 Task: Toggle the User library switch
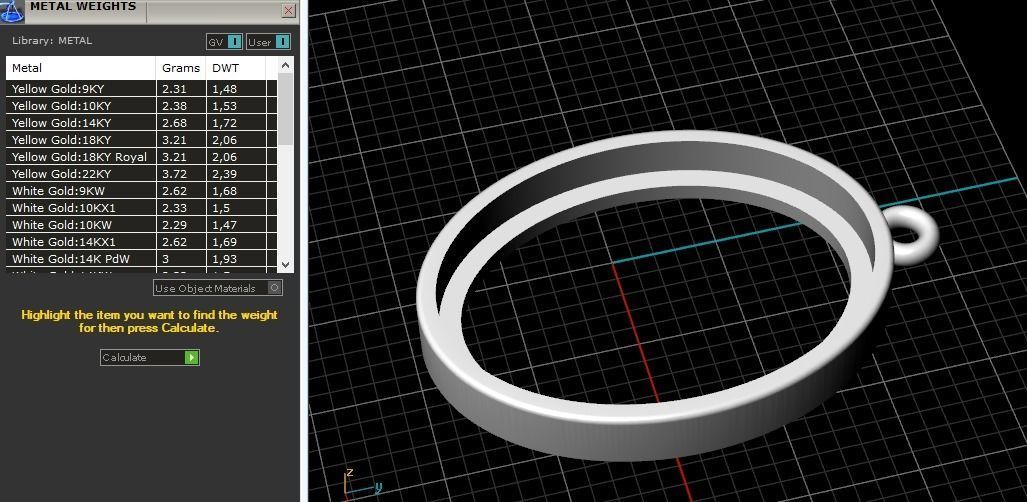[x=269, y=42]
